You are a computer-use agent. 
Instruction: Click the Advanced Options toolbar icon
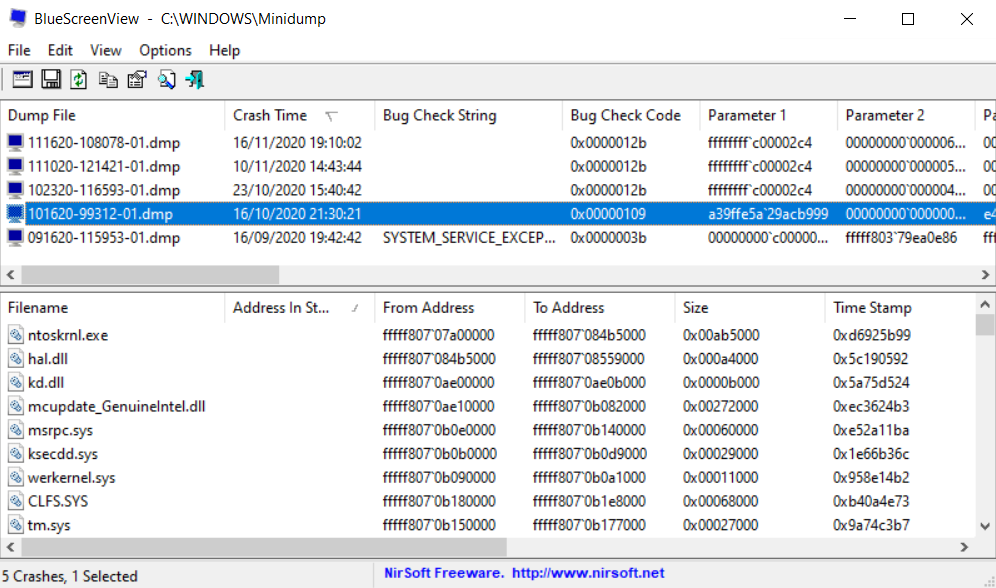pos(22,79)
